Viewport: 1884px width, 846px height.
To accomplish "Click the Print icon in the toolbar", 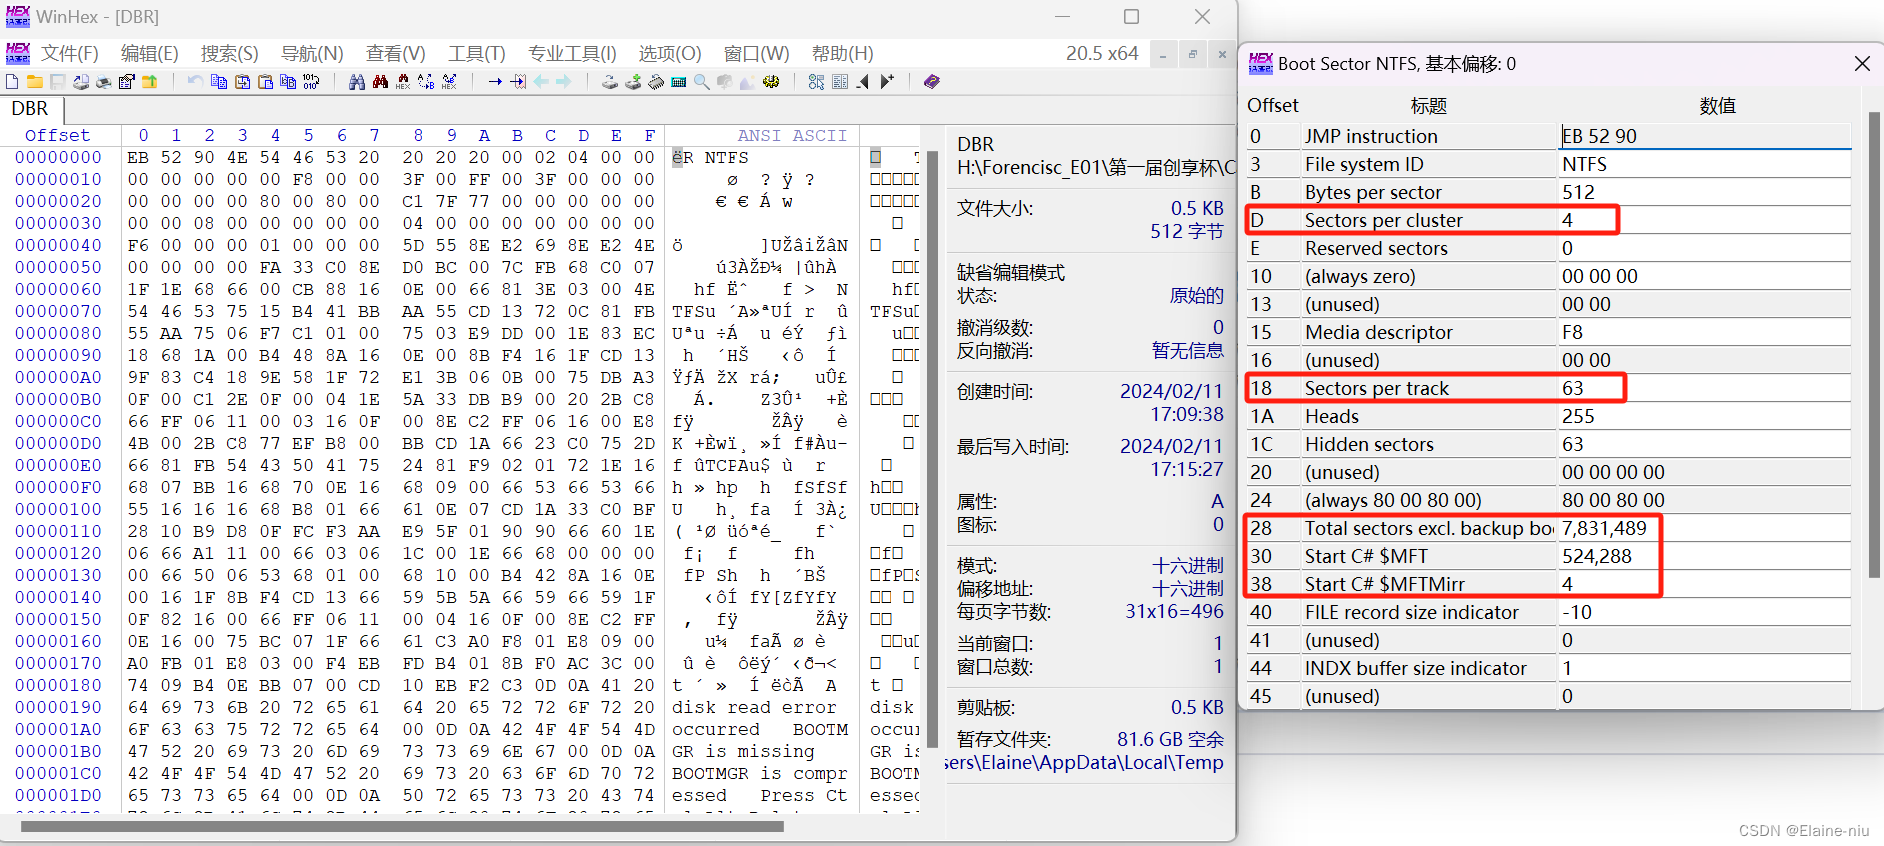I will click(103, 82).
